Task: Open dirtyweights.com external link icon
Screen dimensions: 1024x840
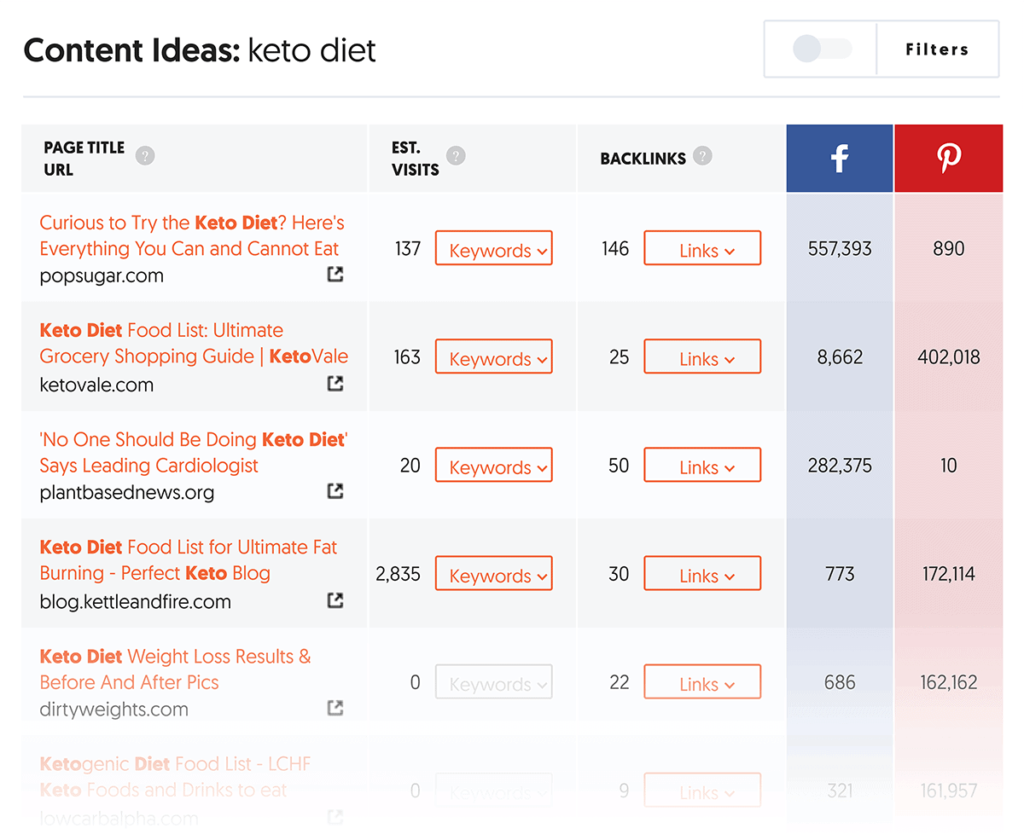Action: (335, 708)
